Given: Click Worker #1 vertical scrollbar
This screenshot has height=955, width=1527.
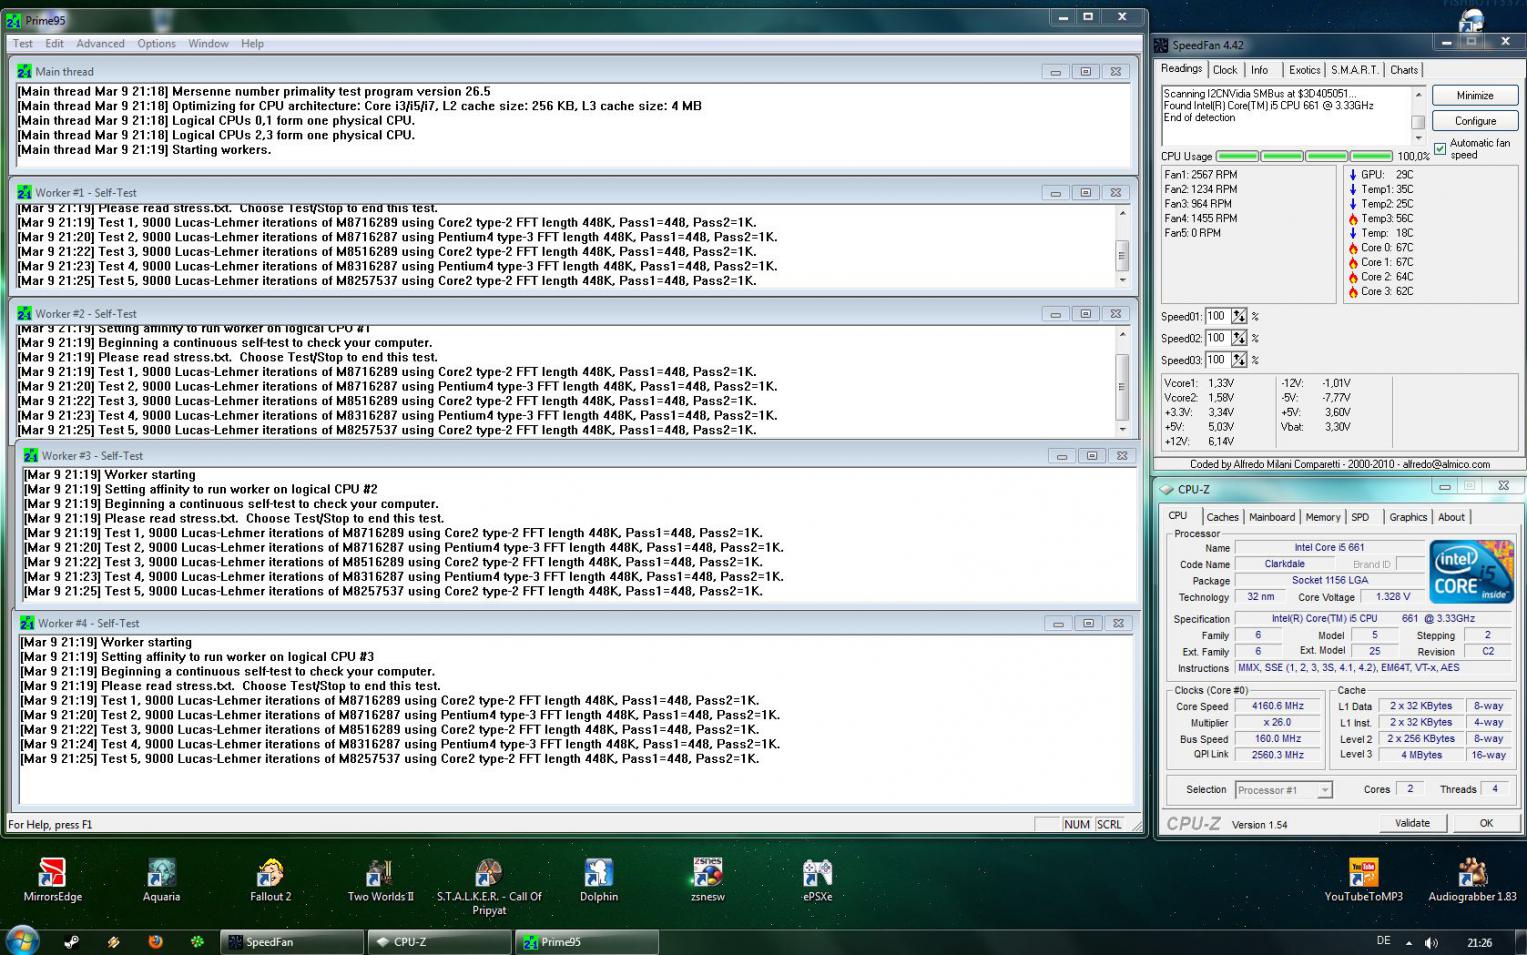Looking at the screenshot, I should [x=1122, y=247].
